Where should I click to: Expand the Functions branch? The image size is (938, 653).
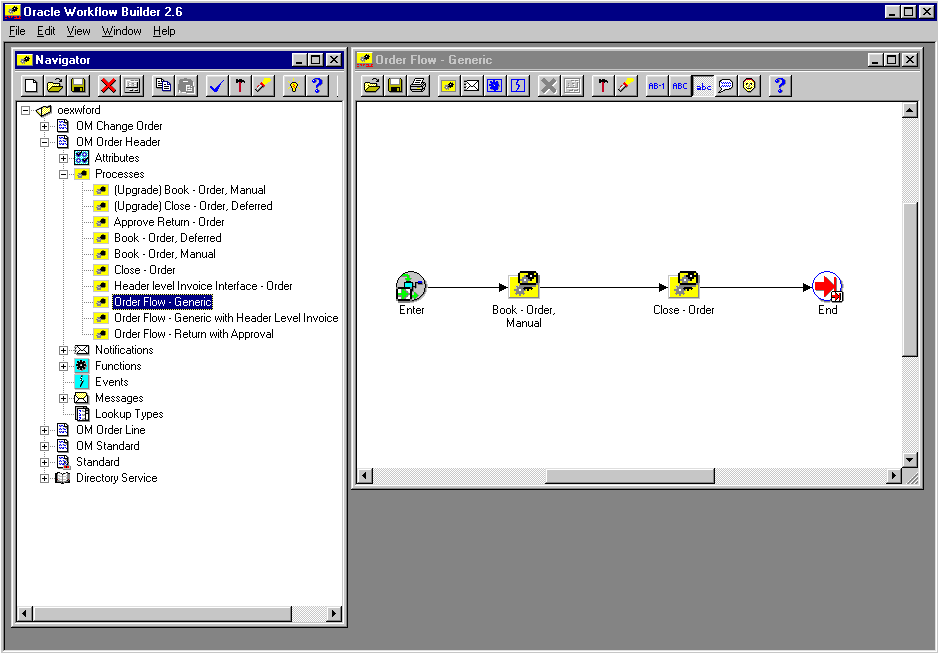coord(63,367)
